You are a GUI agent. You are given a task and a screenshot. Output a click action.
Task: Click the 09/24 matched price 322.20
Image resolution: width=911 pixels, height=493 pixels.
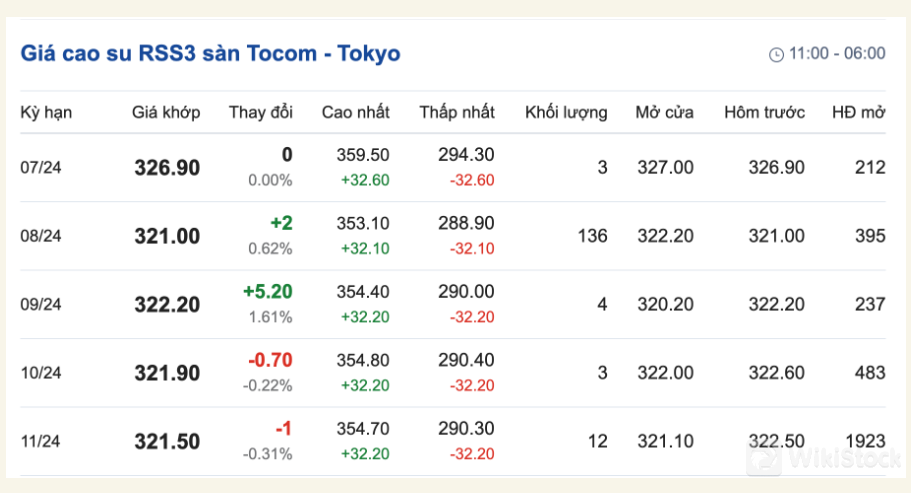[167, 305]
